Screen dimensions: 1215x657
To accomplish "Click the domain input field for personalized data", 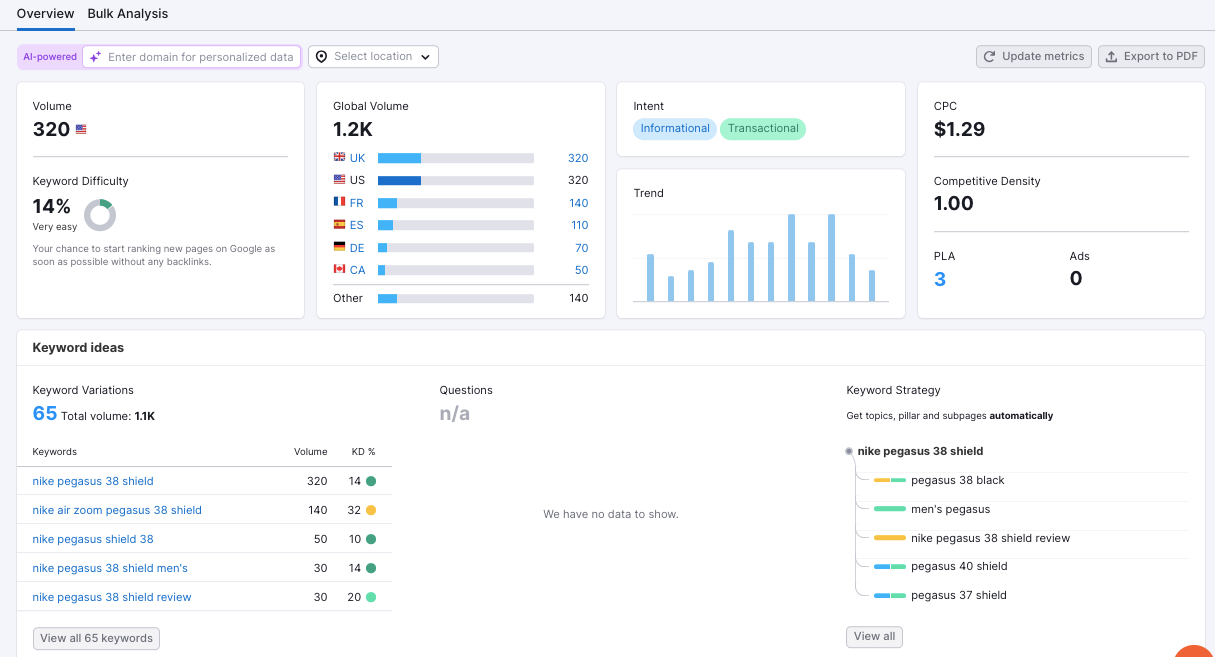I will (200, 57).
